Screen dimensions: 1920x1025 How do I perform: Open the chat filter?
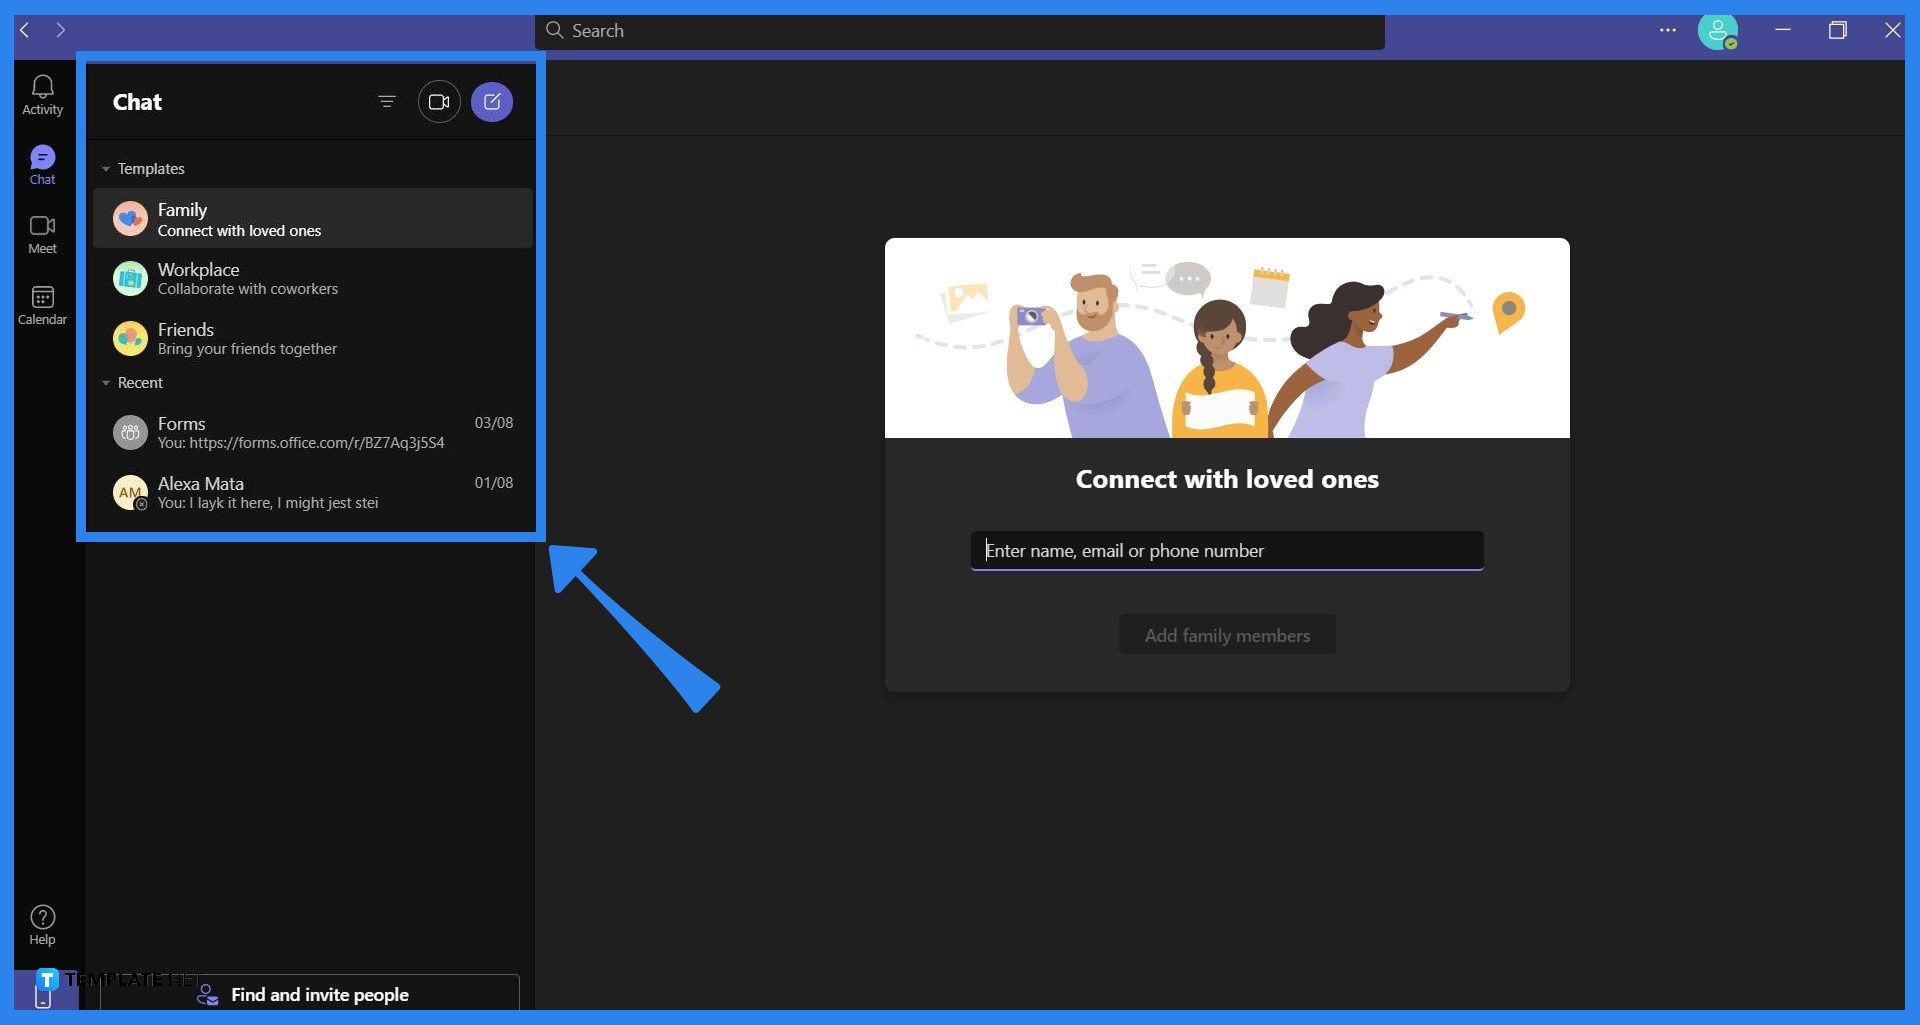386,101
